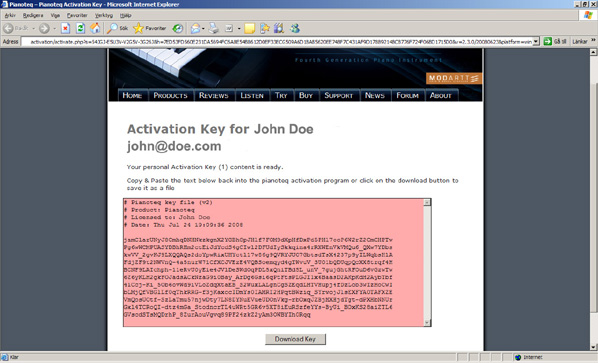The image size is (598, 363).
Task: Click inside the pink activation key text area
Action: [273, 262]
